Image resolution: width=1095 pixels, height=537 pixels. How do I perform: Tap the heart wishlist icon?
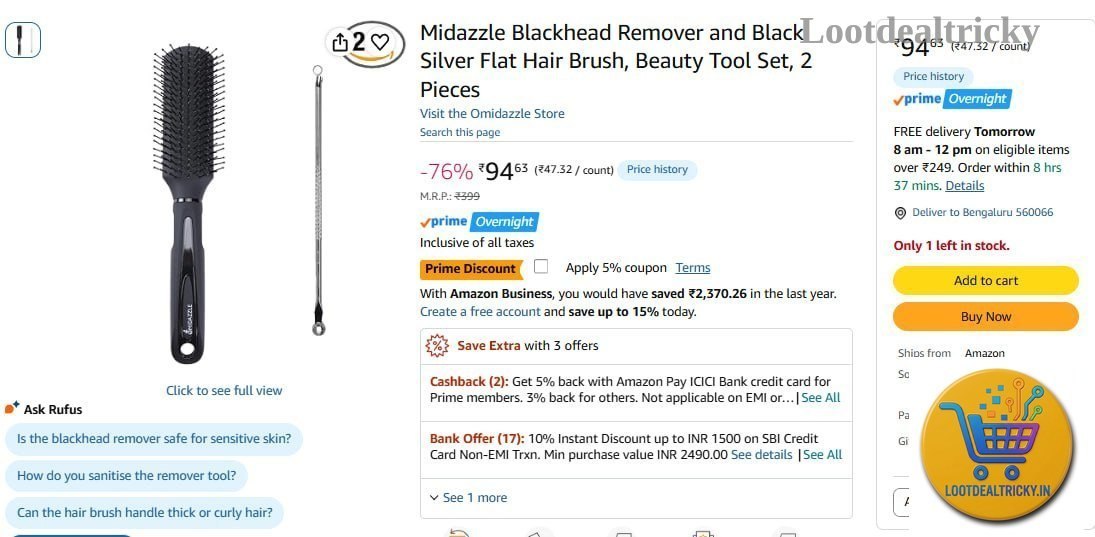click(379, 43)
